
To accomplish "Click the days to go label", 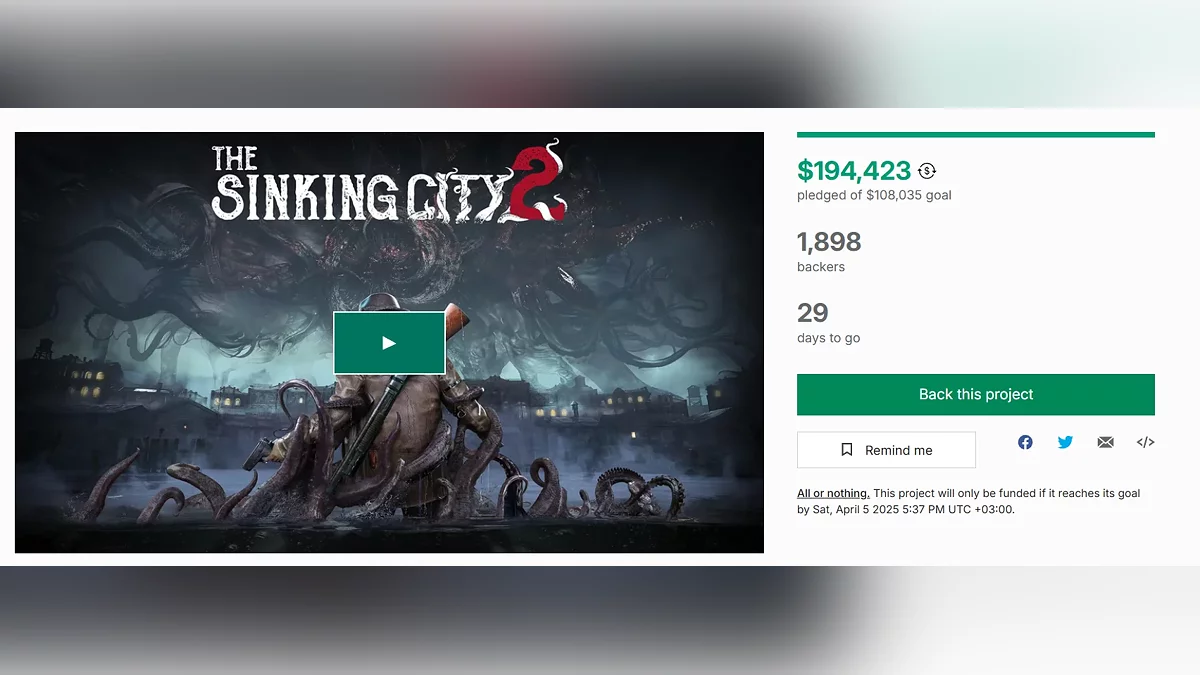I will coord(829,338).
